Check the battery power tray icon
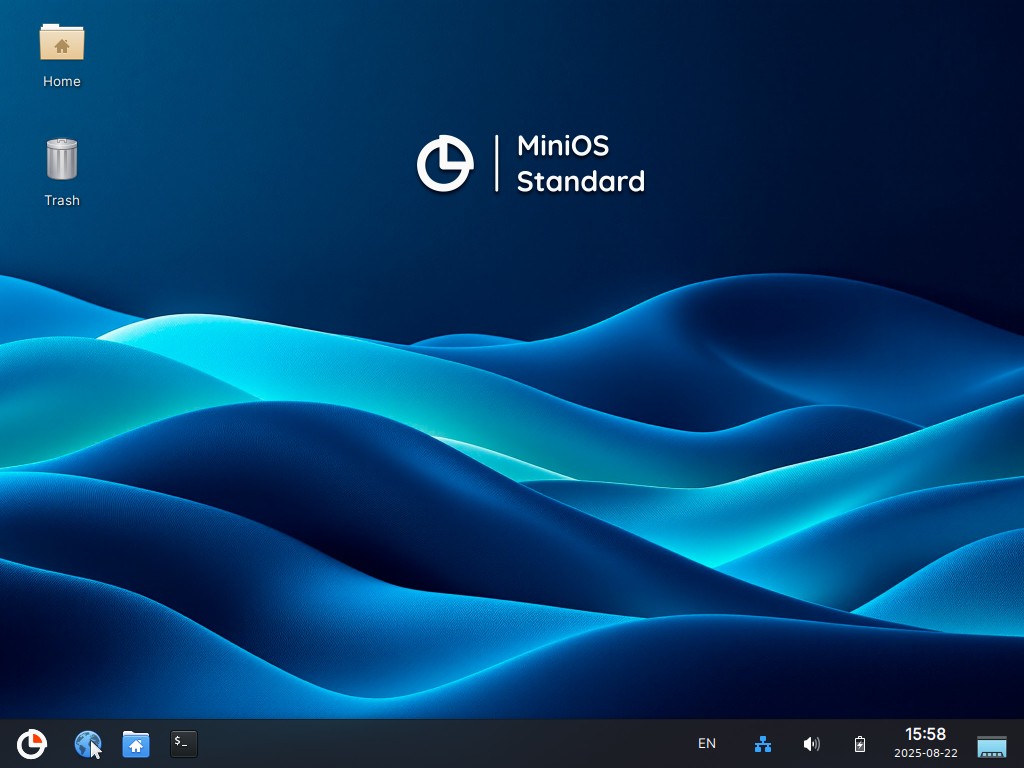Screen dimensions: 1024x768 point(860,744)
